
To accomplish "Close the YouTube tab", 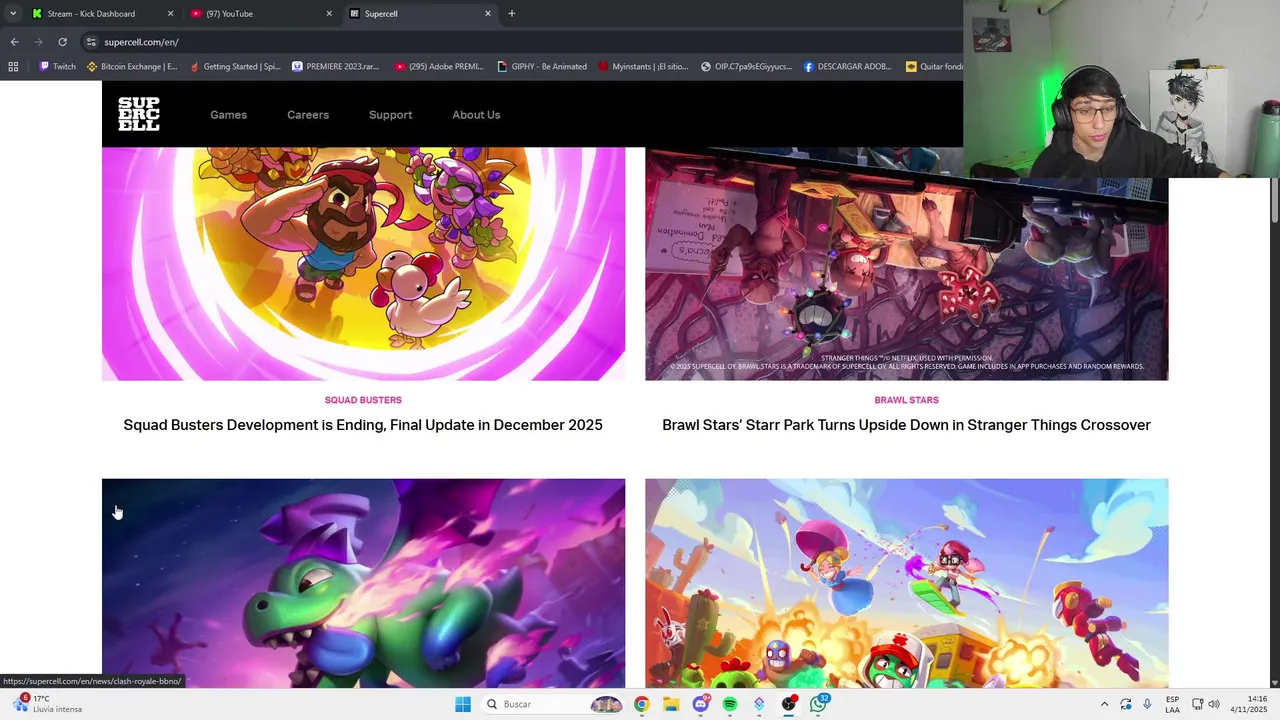I will pos(329,13).
